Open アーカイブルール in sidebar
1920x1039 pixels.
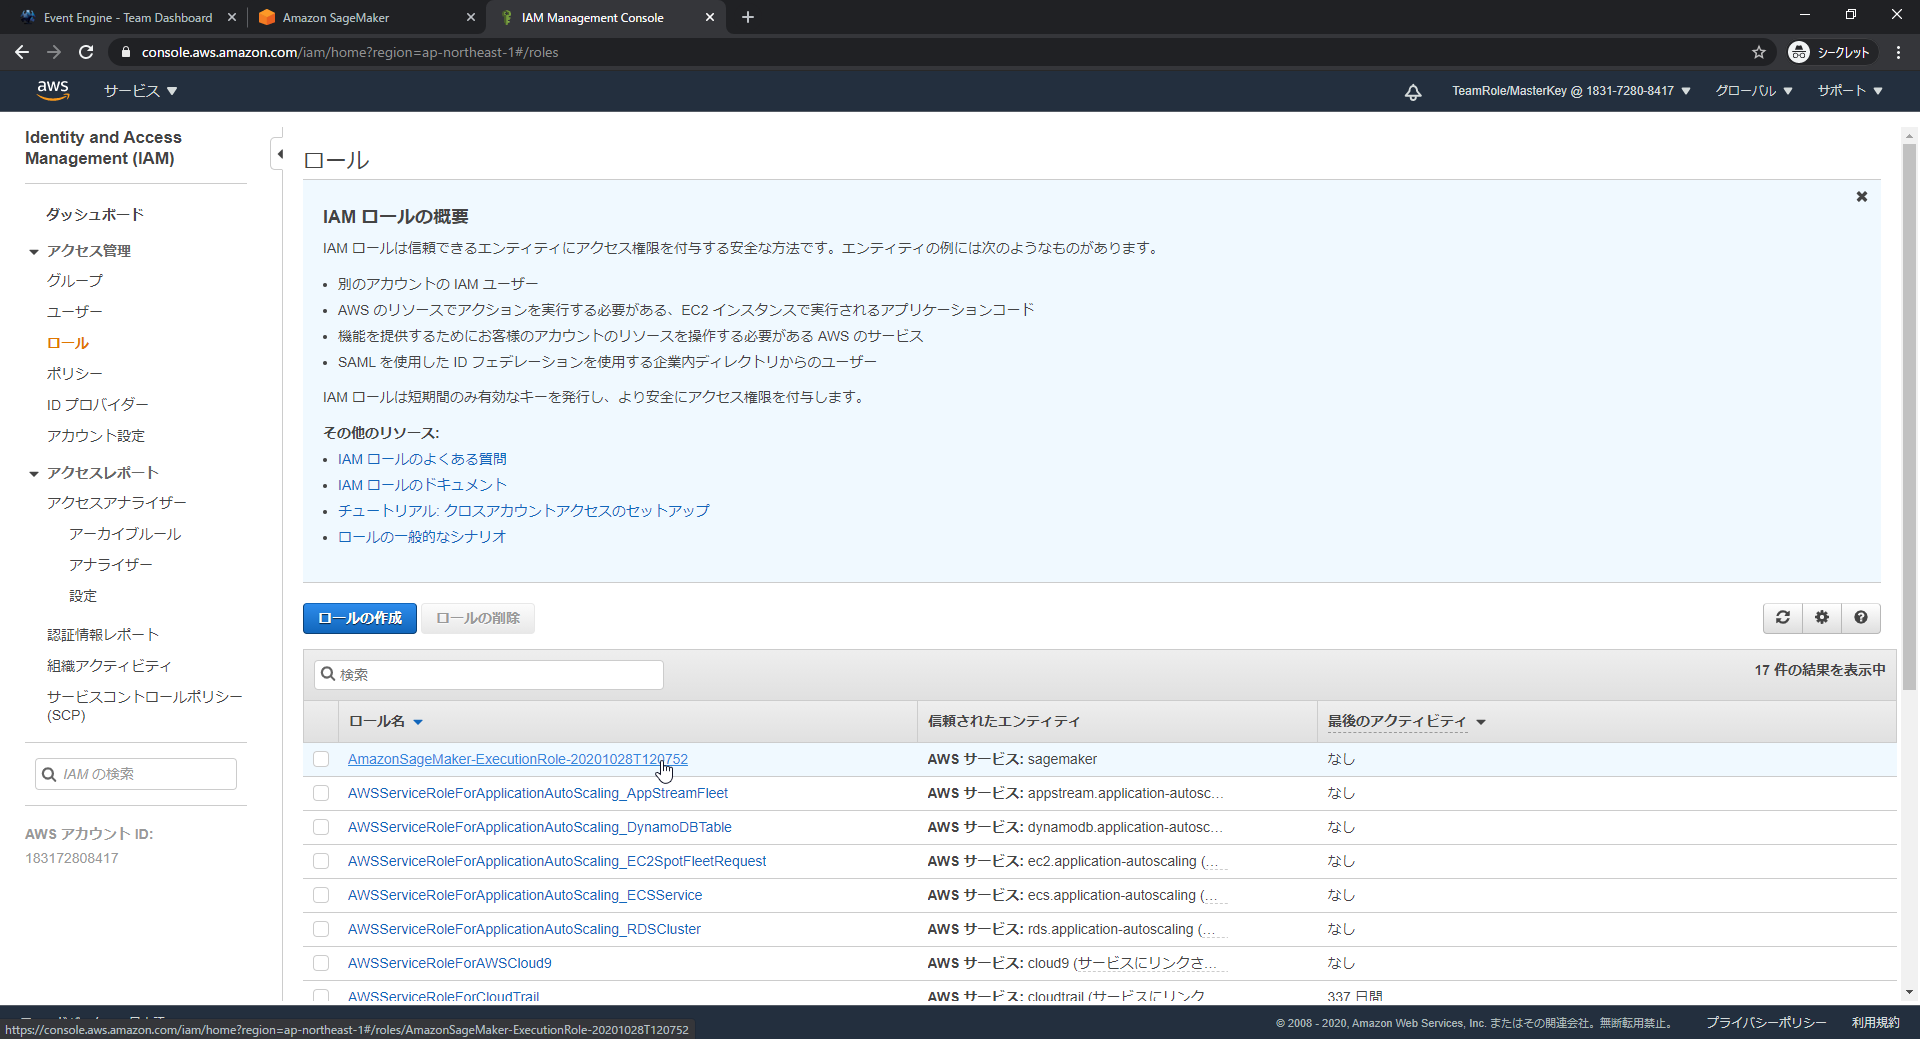[x=125, y=534]
